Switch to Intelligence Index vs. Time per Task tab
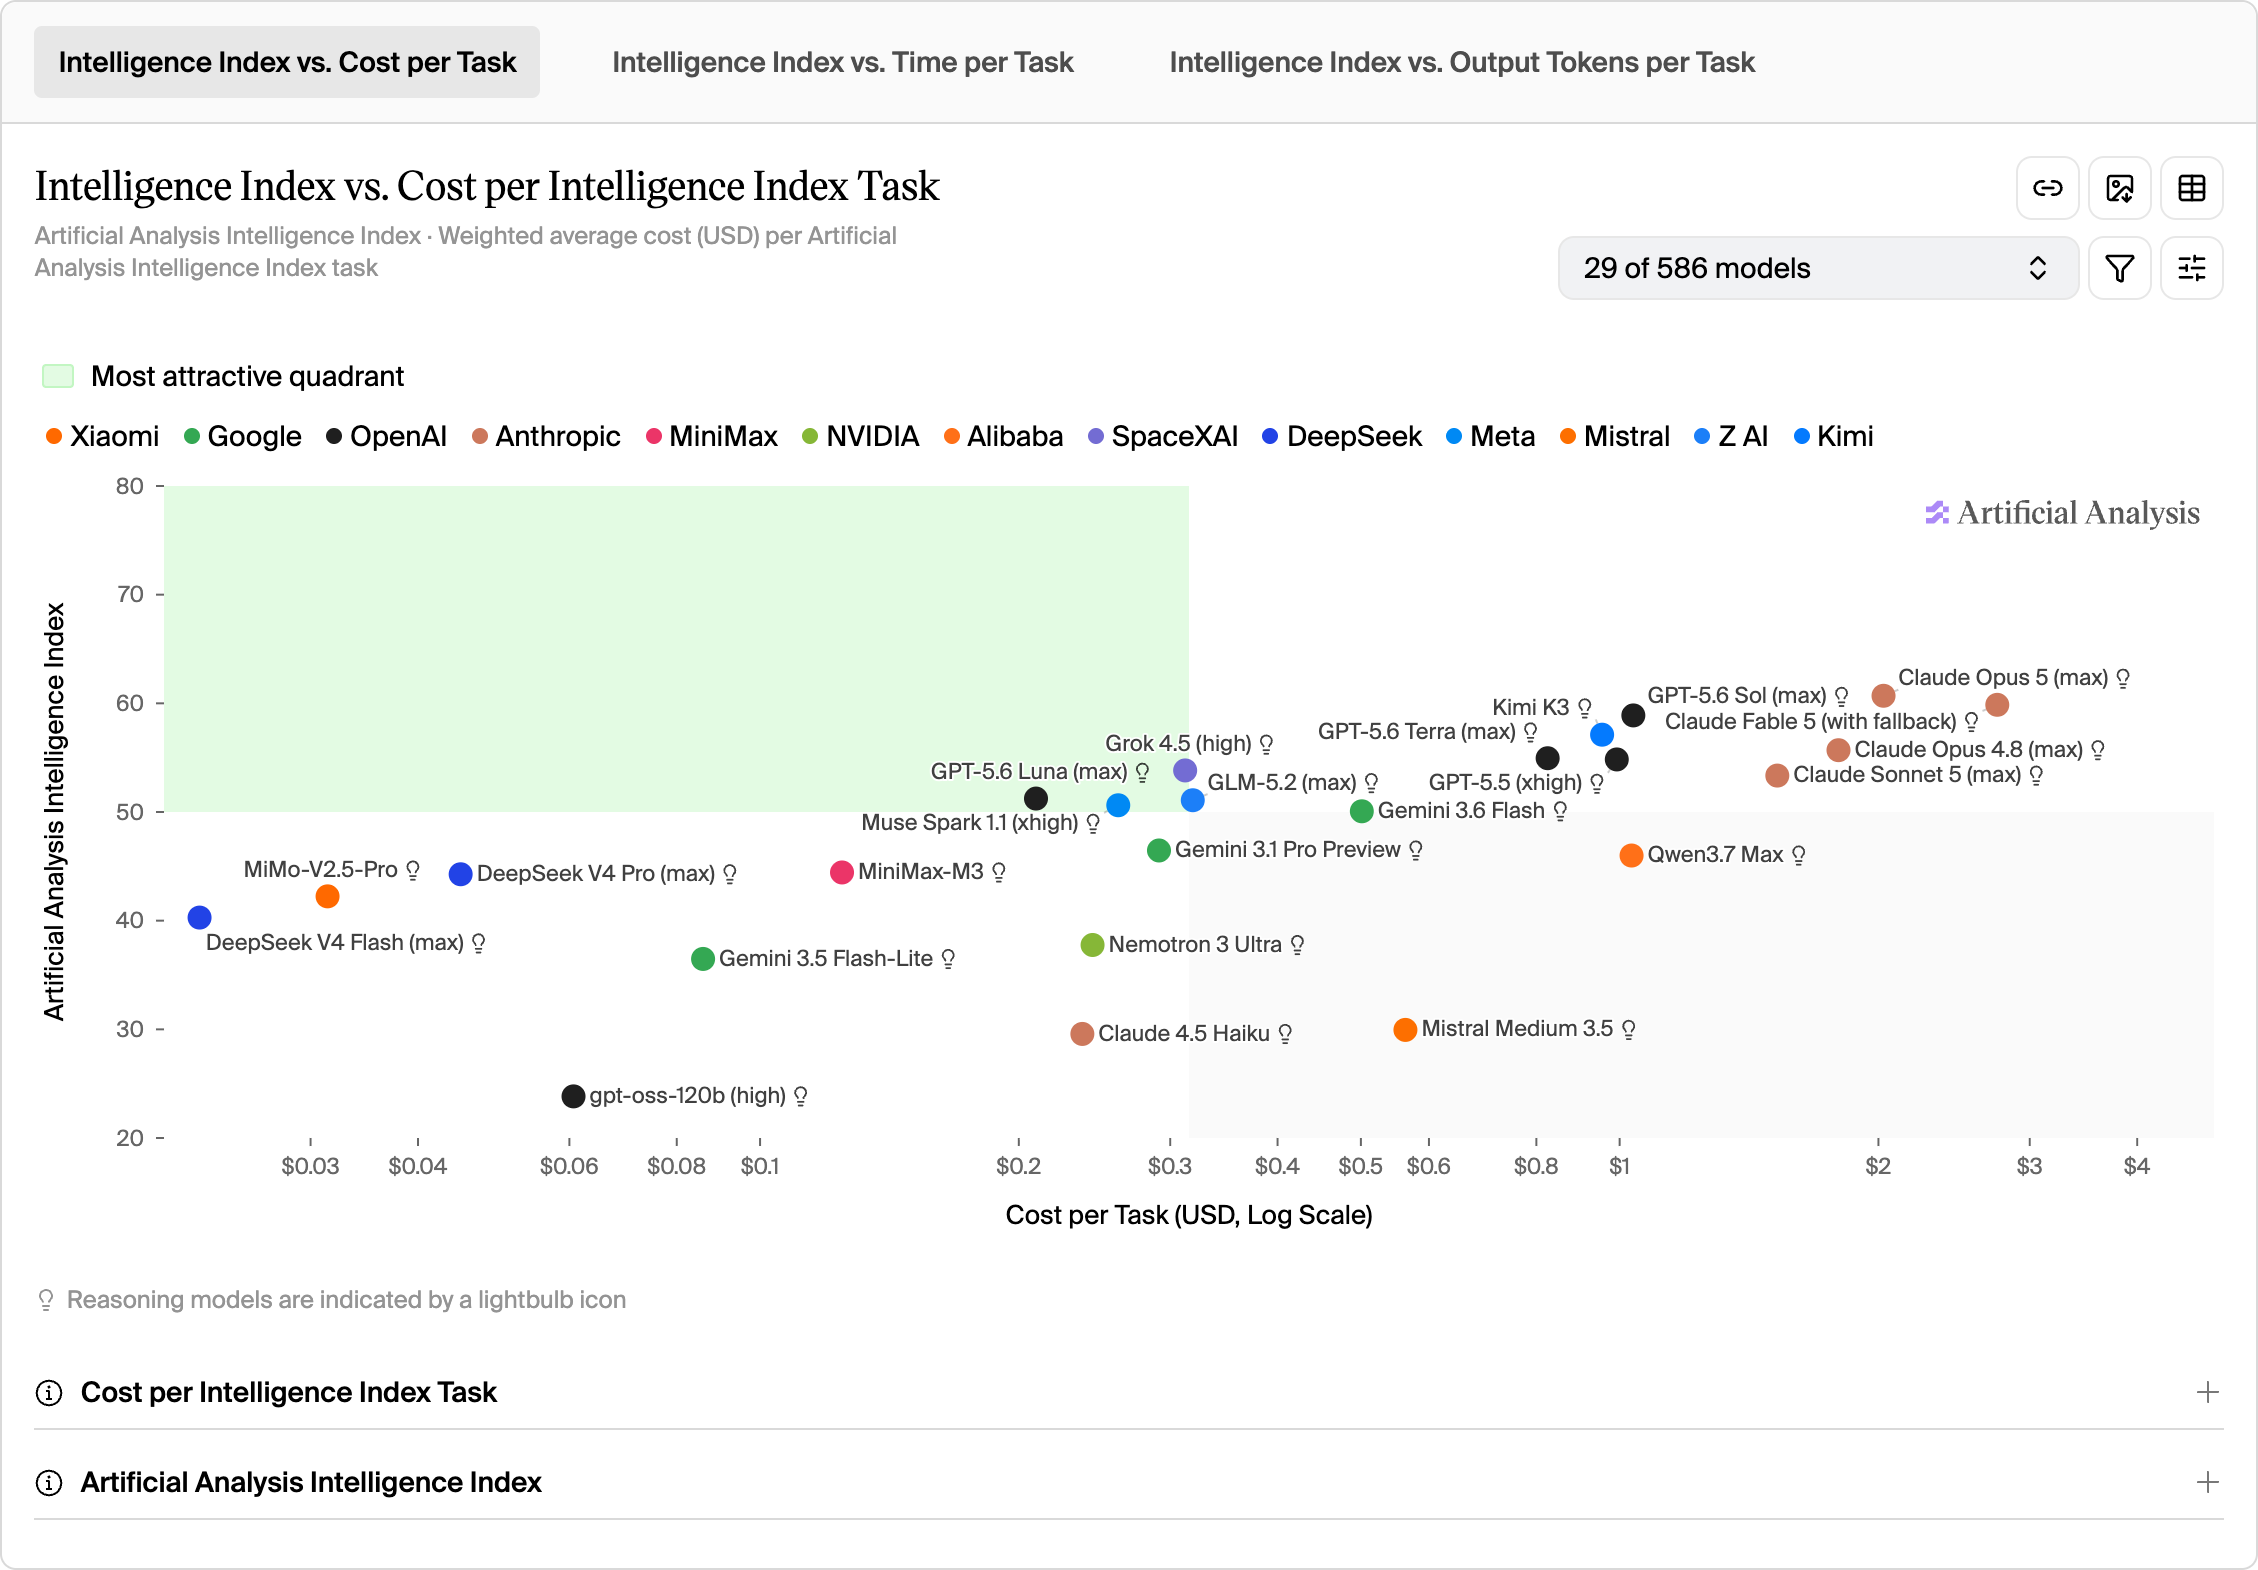 [x=842, y=62]
